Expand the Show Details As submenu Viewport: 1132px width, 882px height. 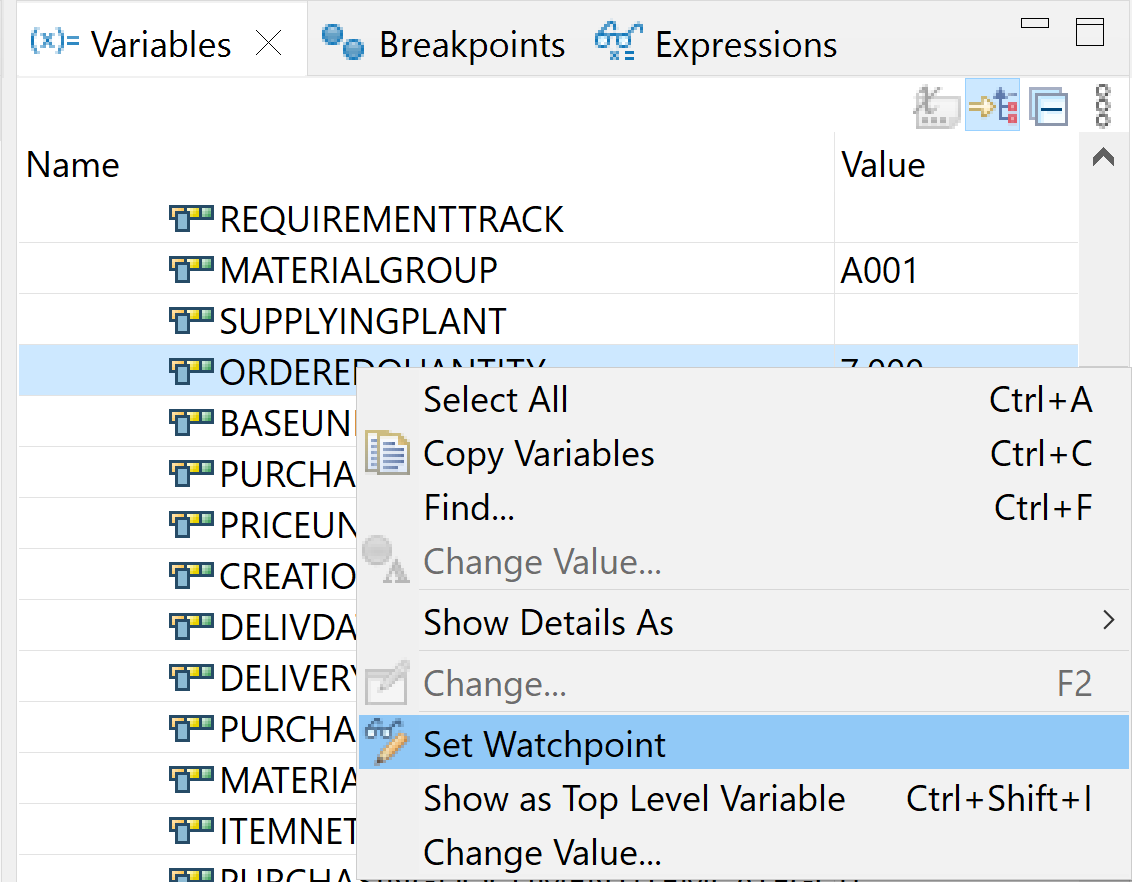[744, 621]
